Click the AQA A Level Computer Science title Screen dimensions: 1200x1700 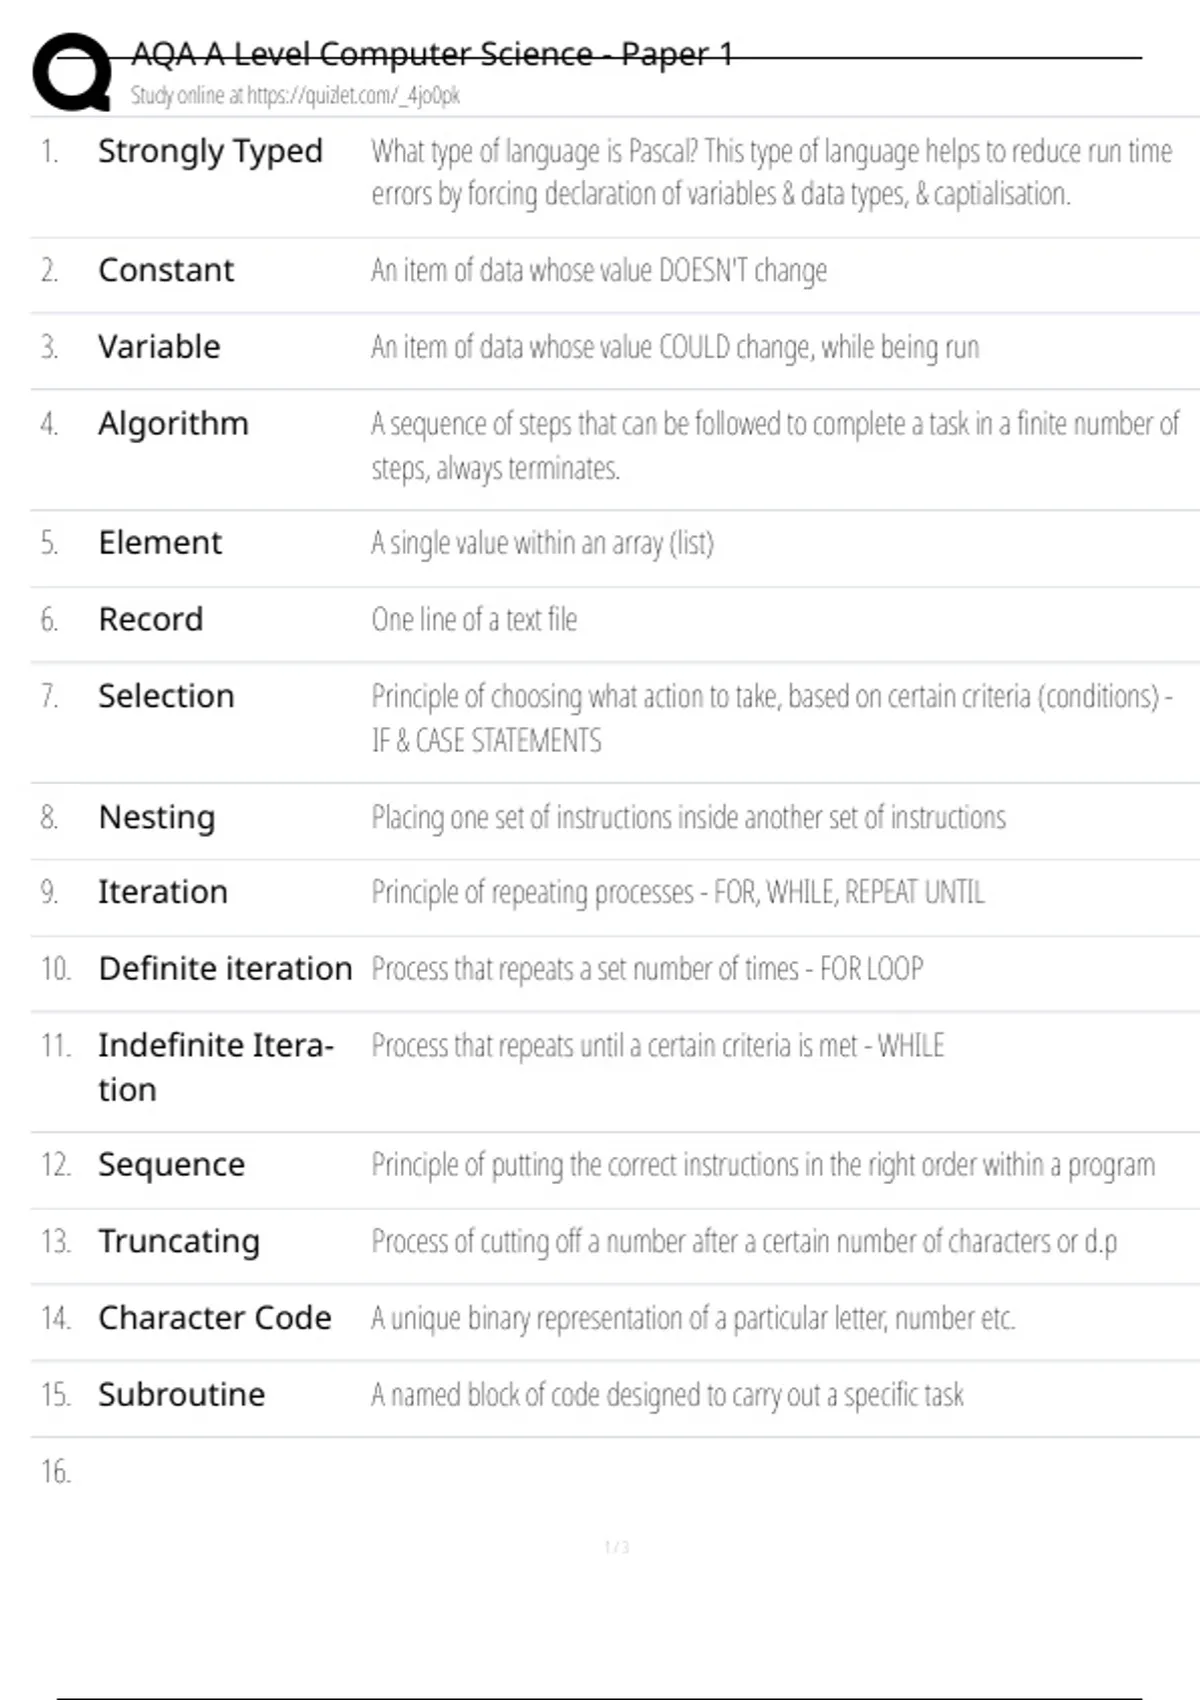(432, 54)
